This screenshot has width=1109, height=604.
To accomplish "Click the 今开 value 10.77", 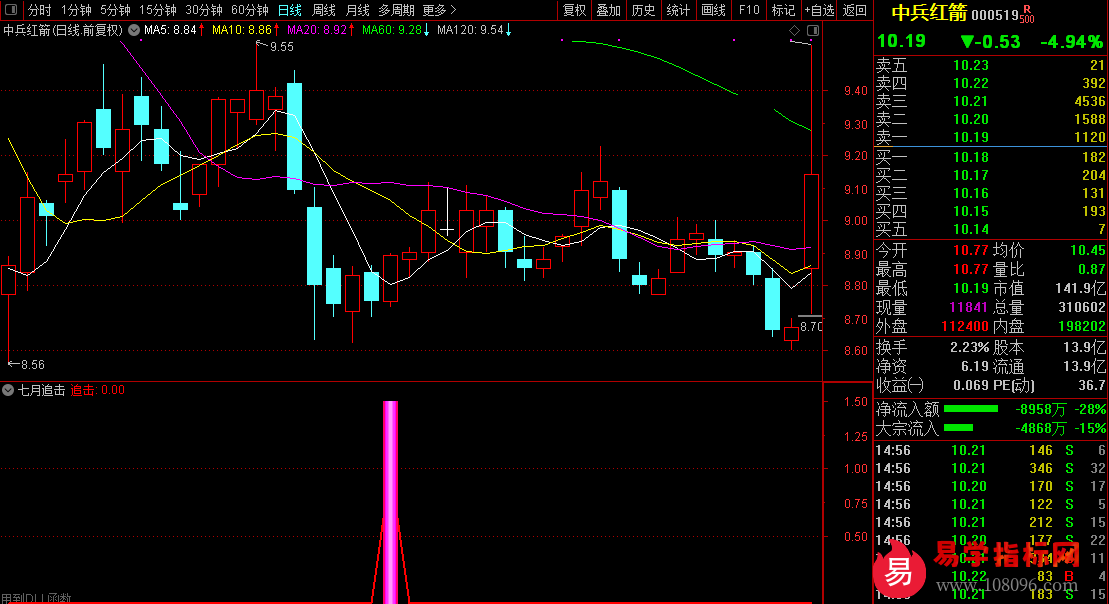I will 970,250.
